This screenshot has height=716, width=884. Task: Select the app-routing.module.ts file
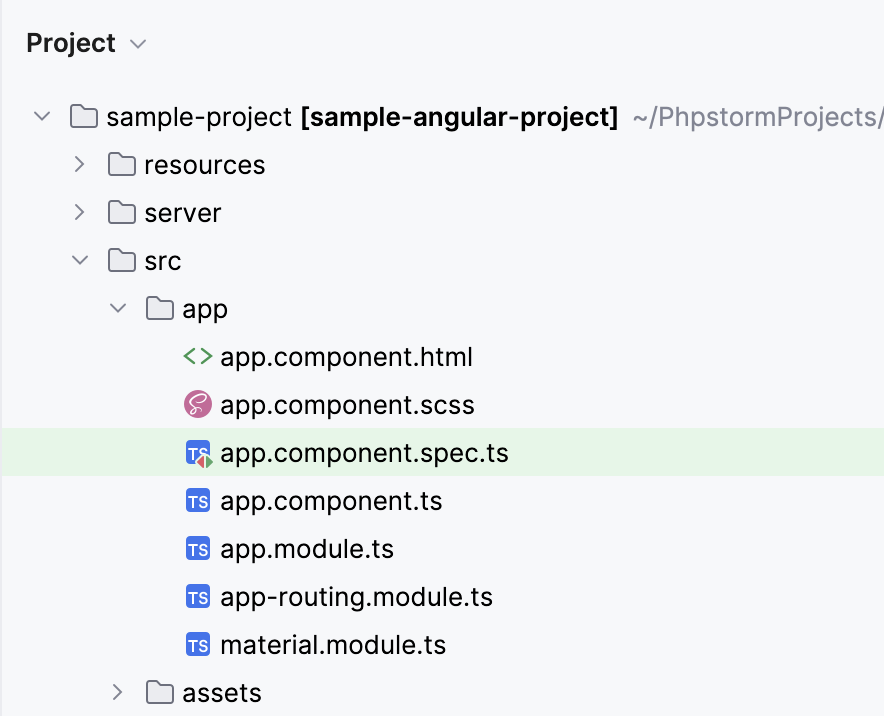coord(356,598)
